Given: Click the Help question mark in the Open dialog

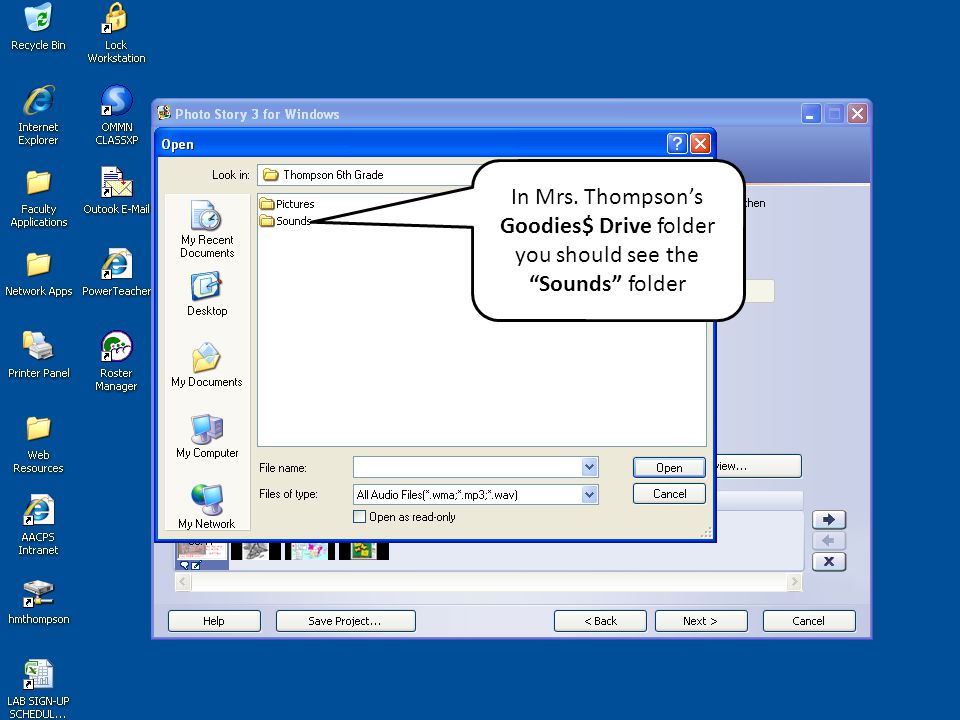Looking at the screenshot, I should [677, 143].
